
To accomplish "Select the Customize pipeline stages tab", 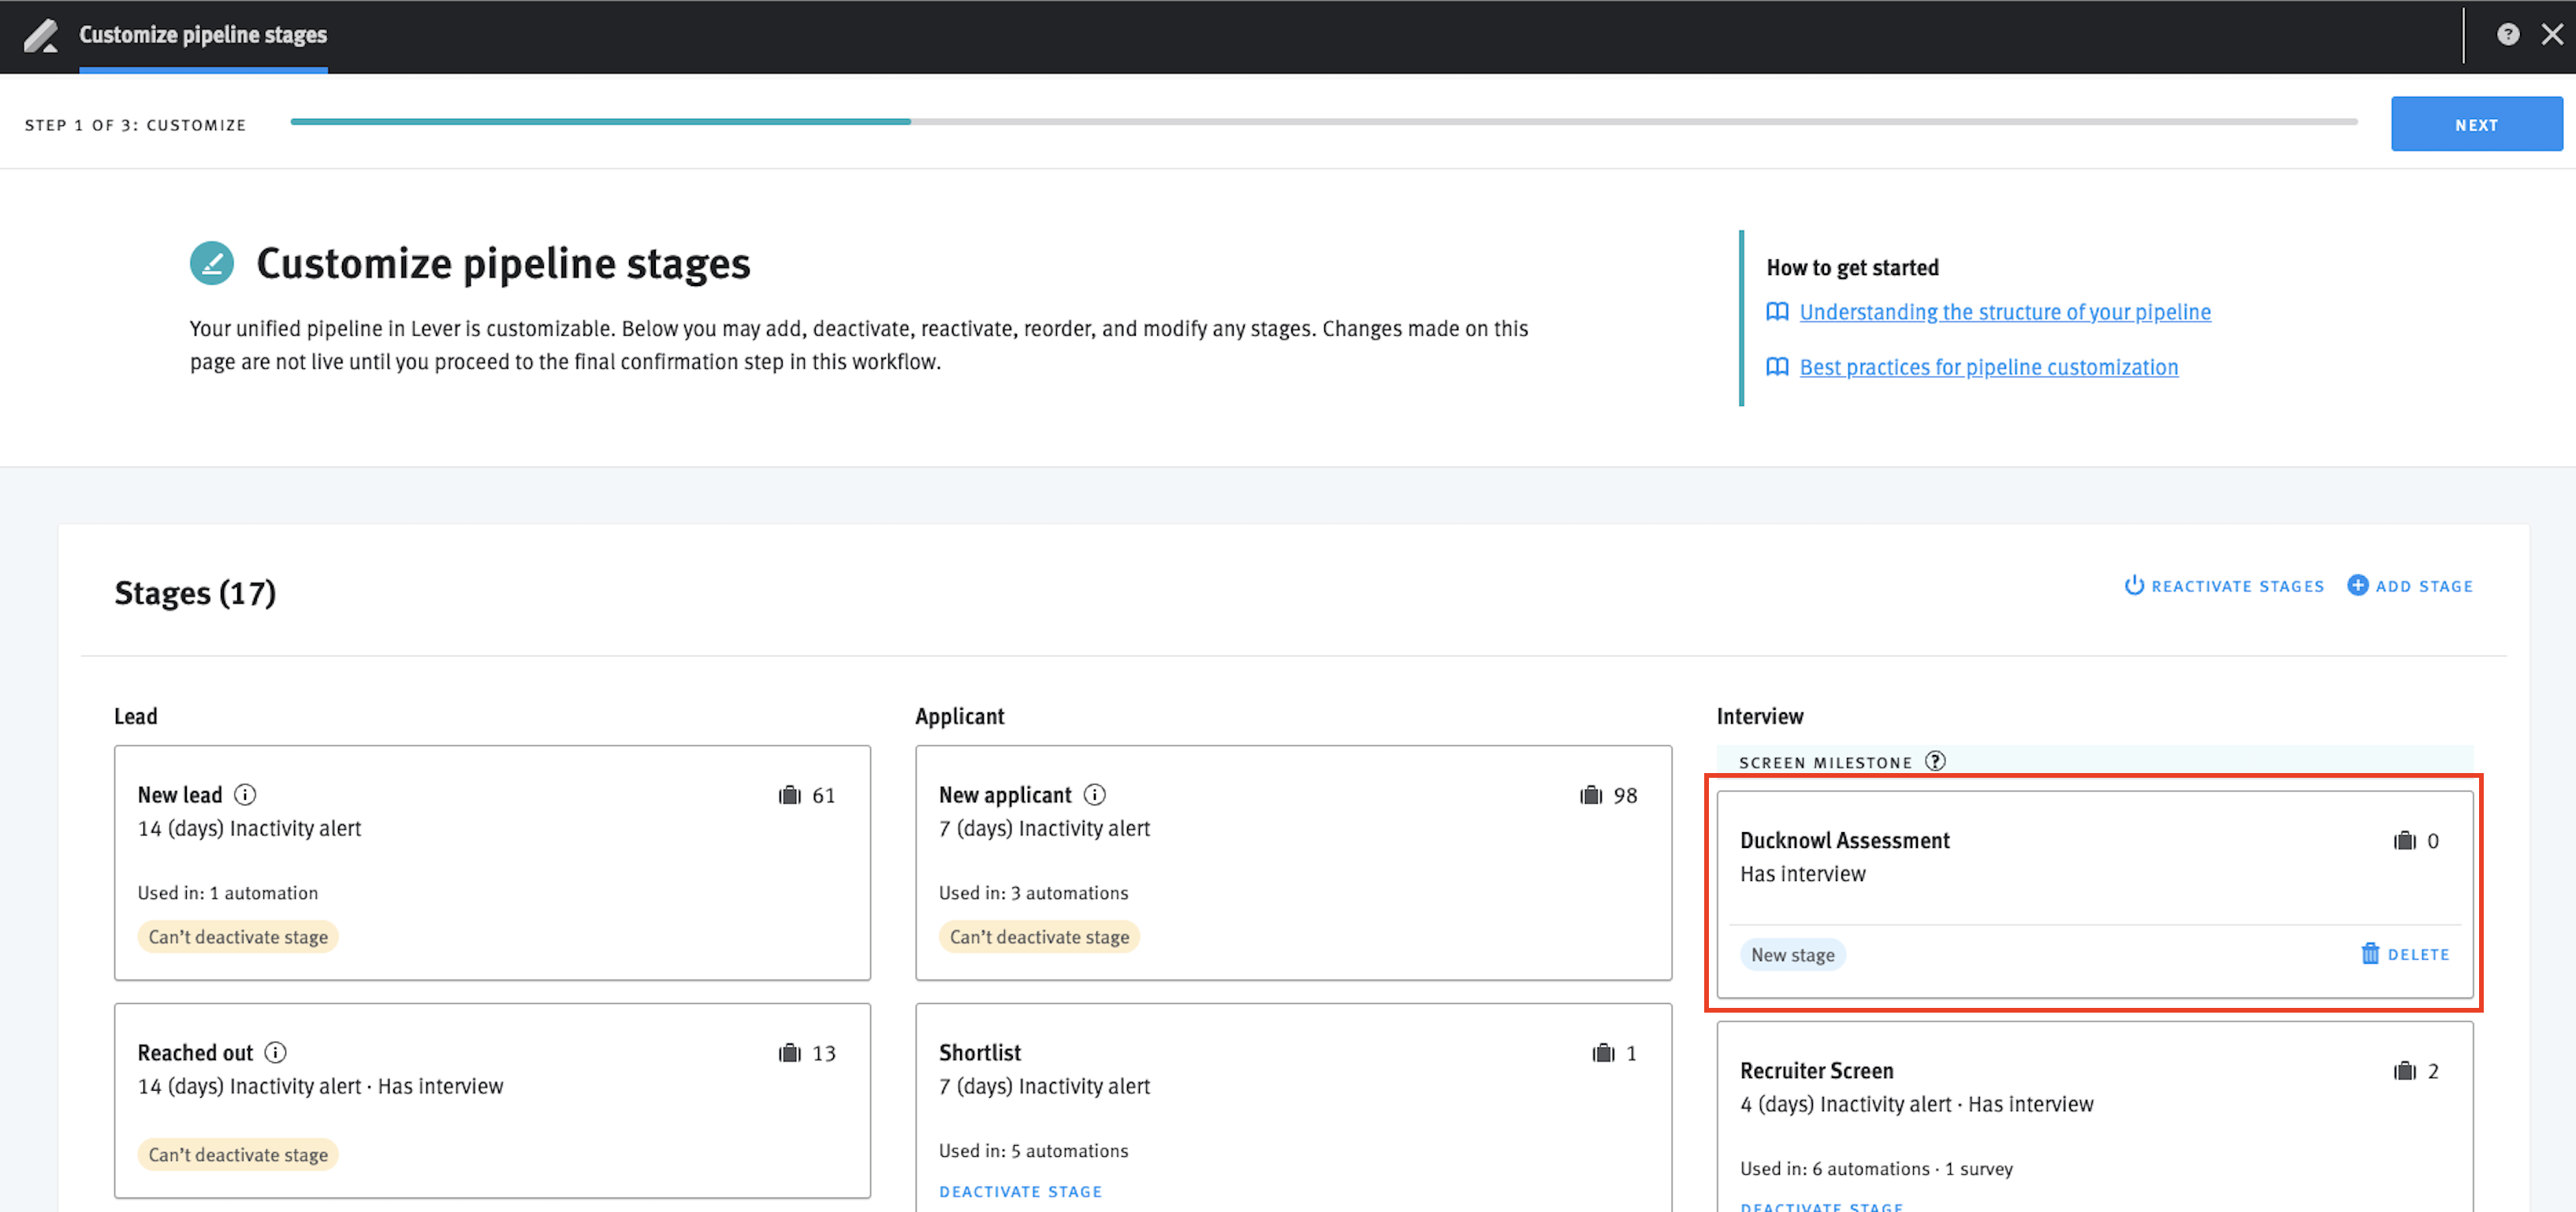I will (203, 35).
